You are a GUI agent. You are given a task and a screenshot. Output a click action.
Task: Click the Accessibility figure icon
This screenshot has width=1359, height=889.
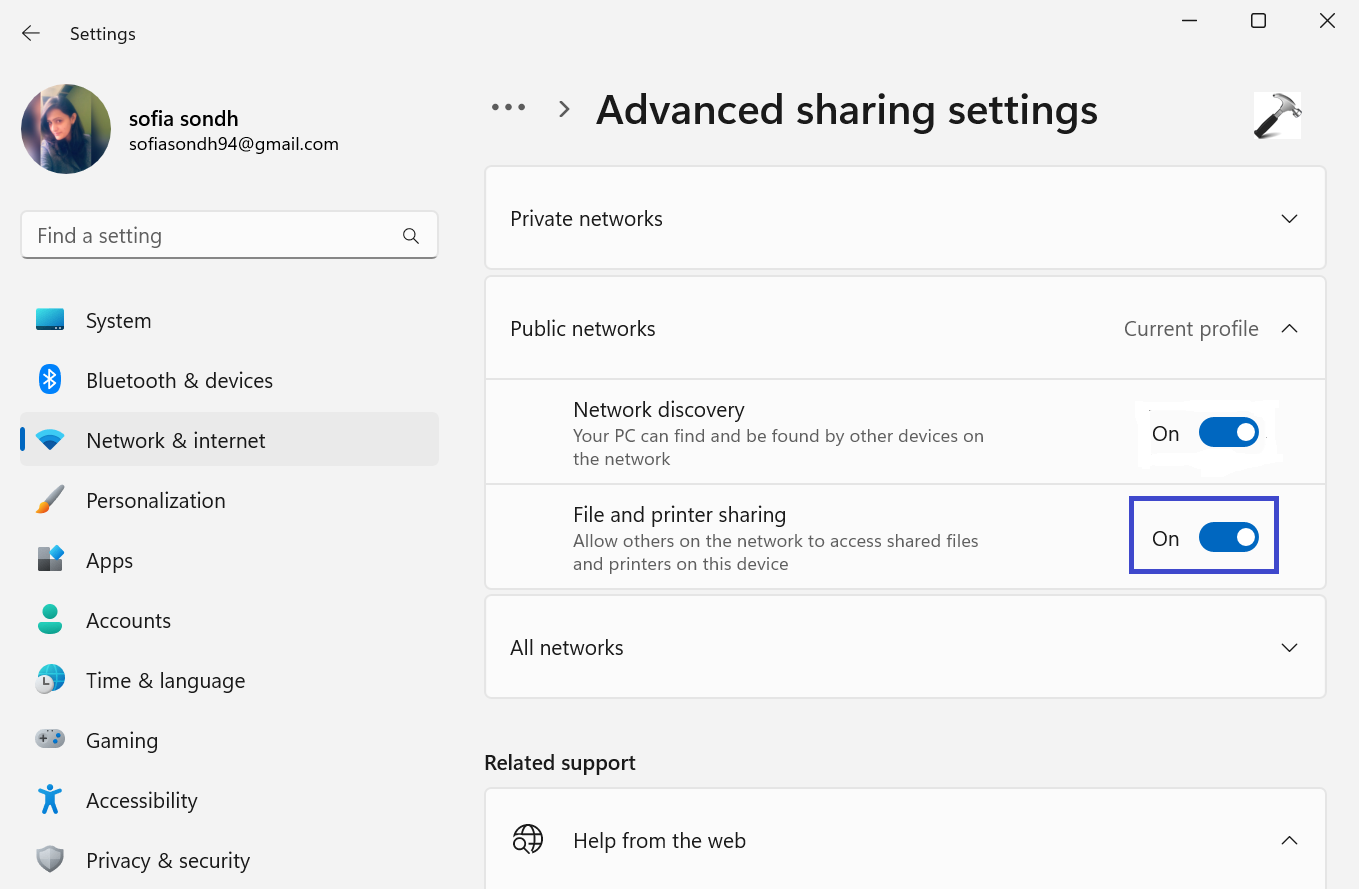[50, 799]
